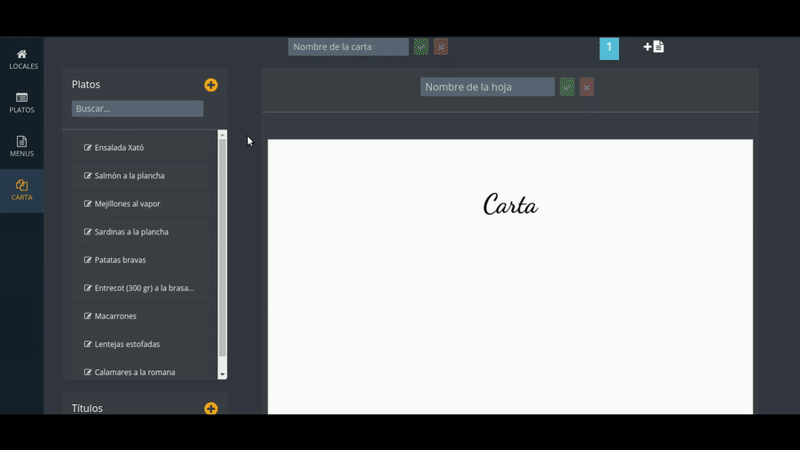The image size is (800, 450).
Task: Confirm the carta name with green check
Action: point(421,47)
